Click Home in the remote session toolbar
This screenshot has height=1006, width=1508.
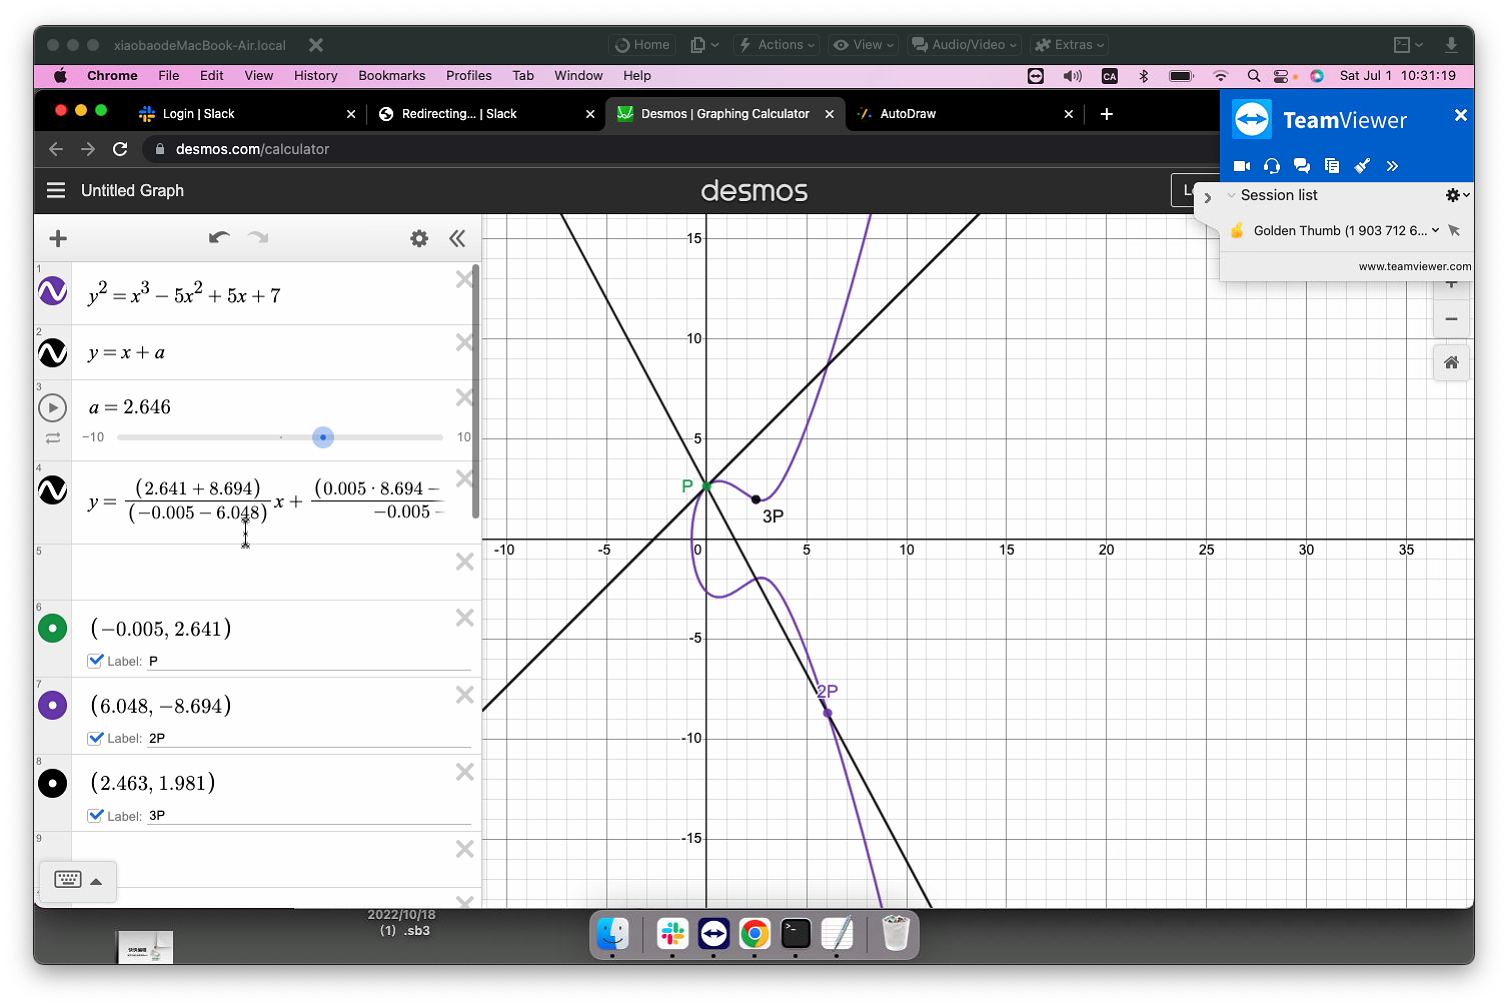(x=642, y=45)
